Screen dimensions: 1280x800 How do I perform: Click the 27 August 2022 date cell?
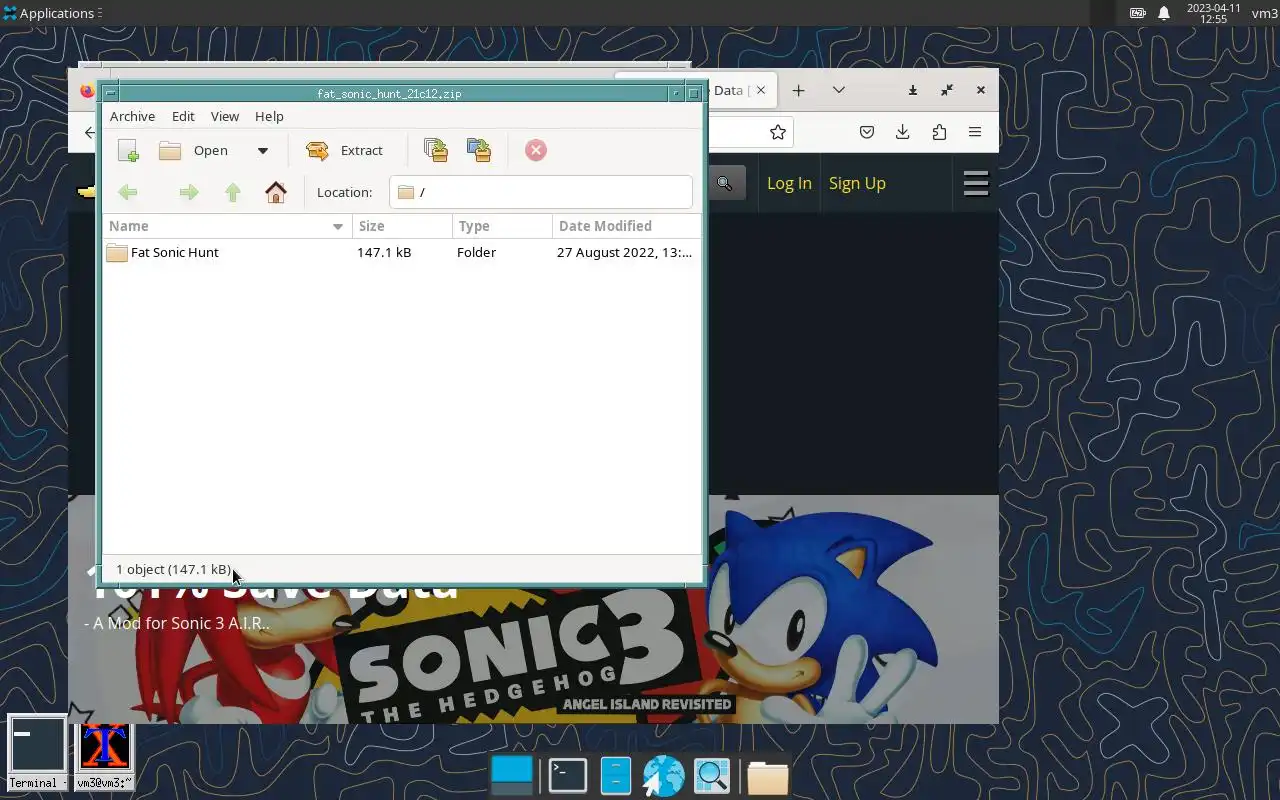click(x=624, y=253)
